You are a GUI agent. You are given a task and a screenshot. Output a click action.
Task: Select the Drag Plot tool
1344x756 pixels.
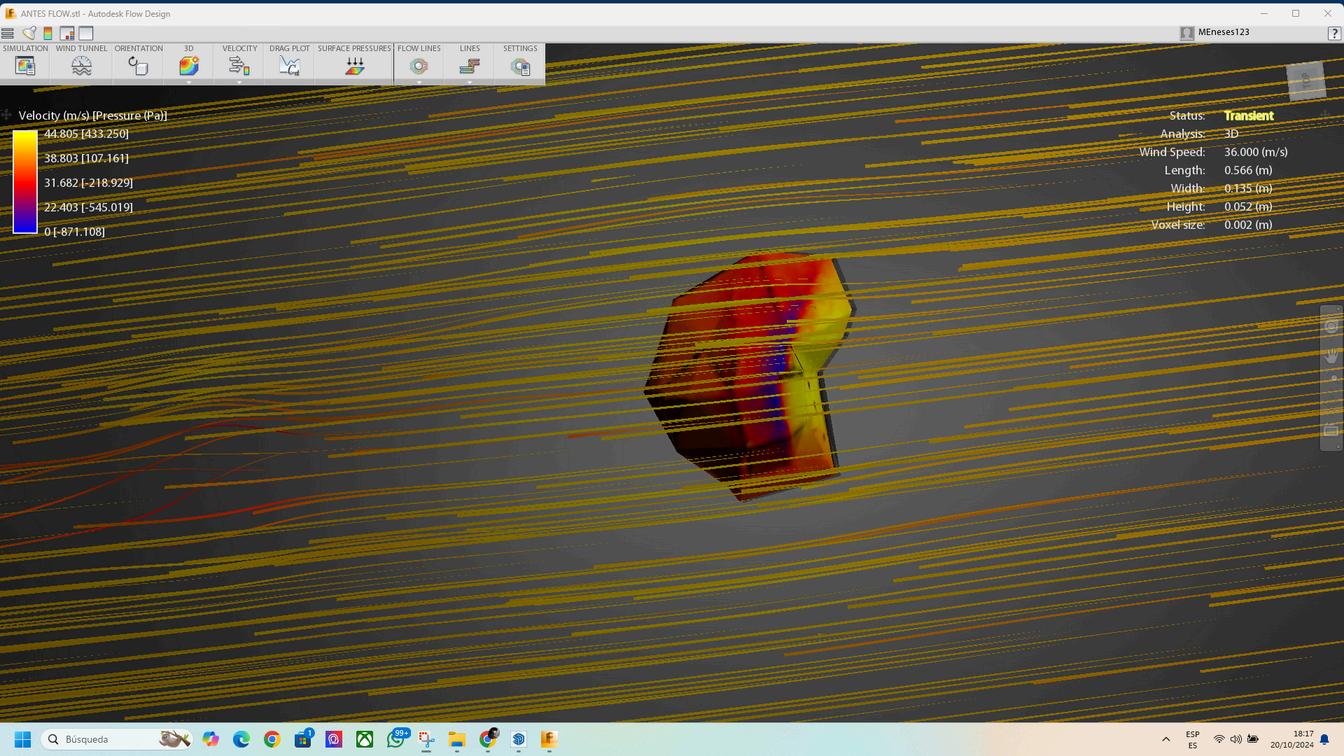[289, 66]
